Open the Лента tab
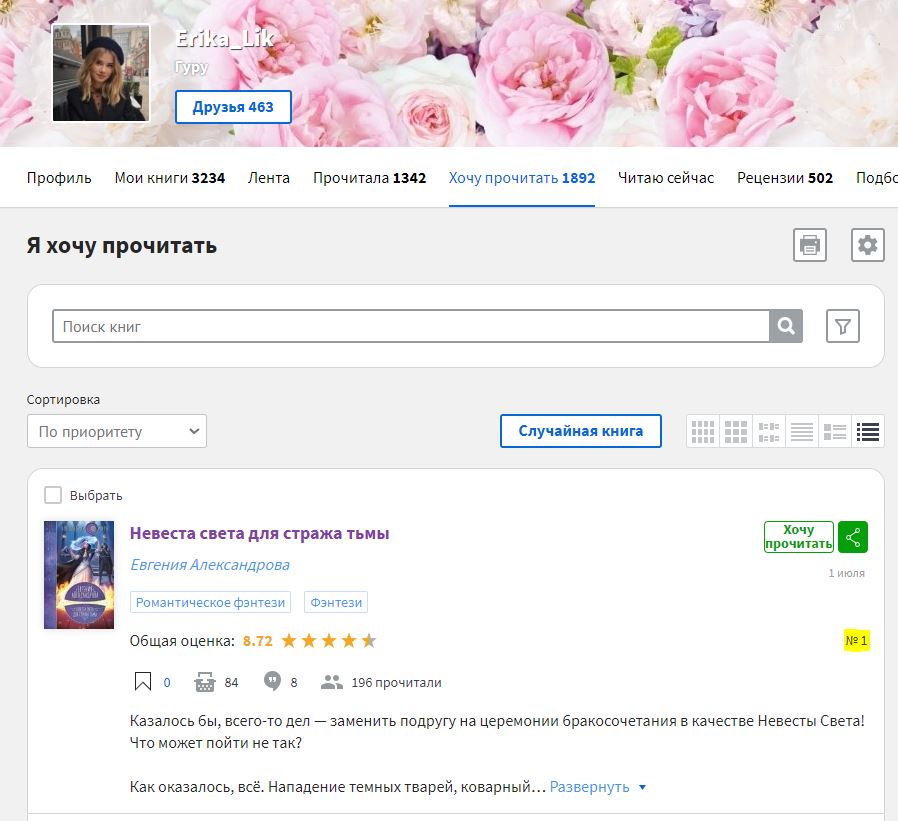This screenshot has width=898, height=821. [x=269, y=178]
